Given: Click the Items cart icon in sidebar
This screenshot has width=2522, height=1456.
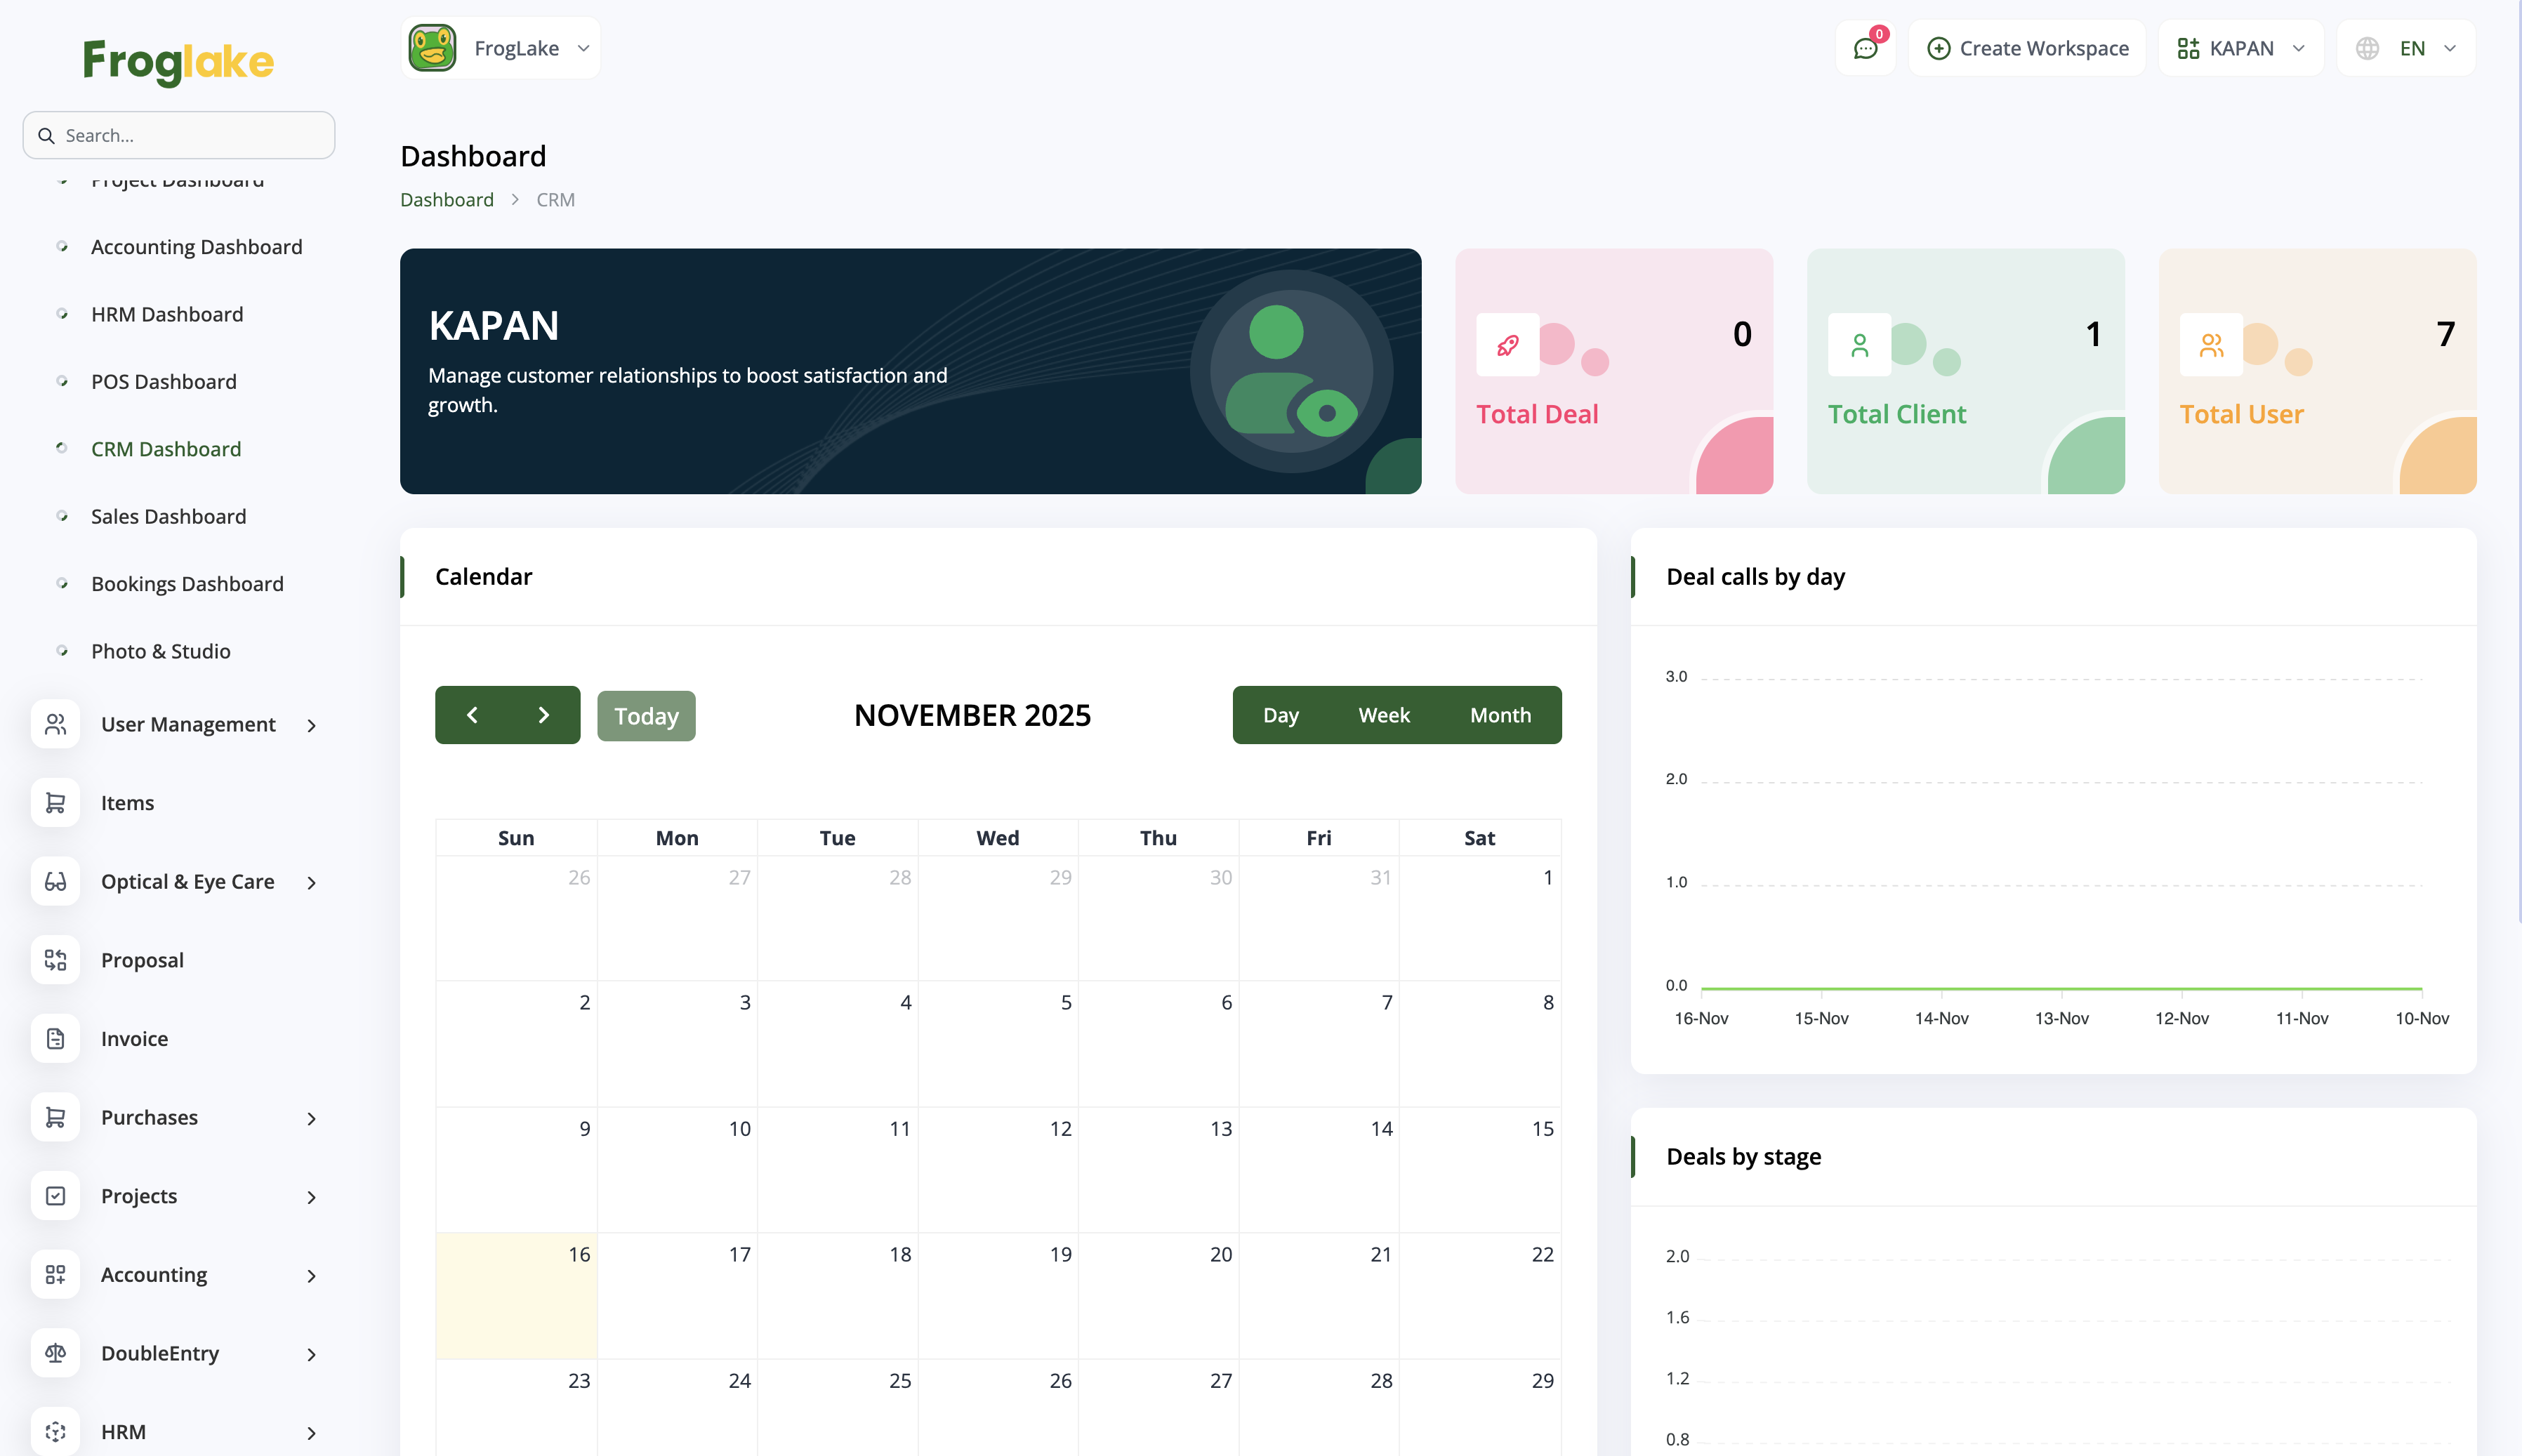Looking at the screenshot, I should pyautogui.click(x=55, y=803).
